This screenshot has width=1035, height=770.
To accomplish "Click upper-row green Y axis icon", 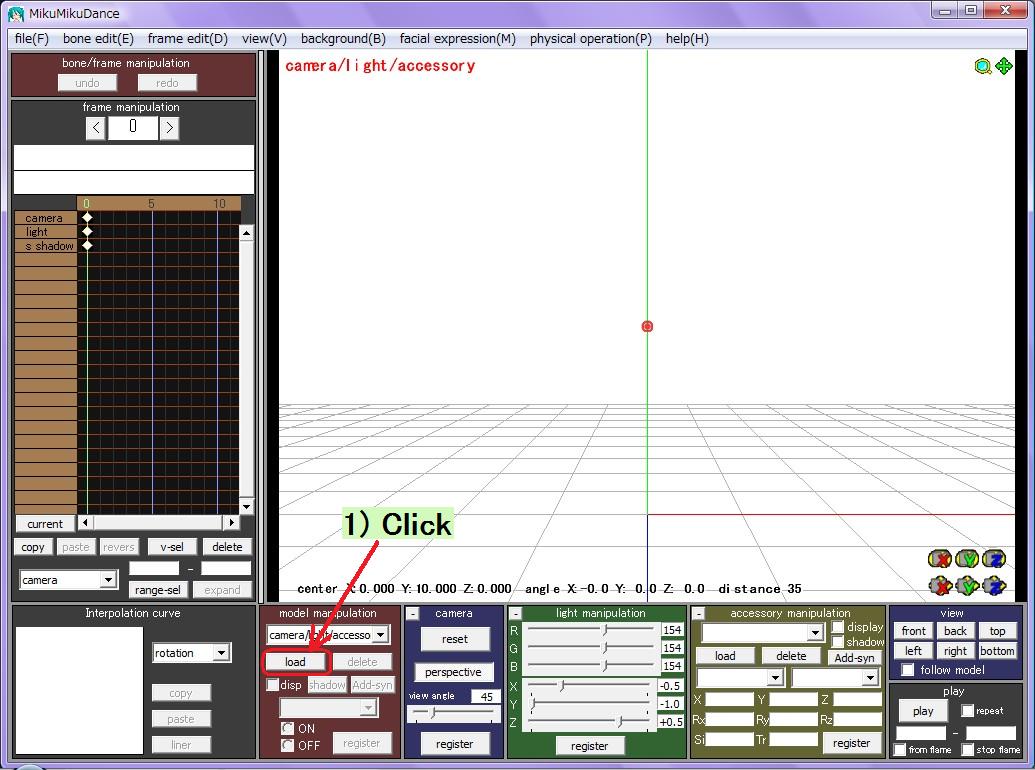I will coord(967,560).
